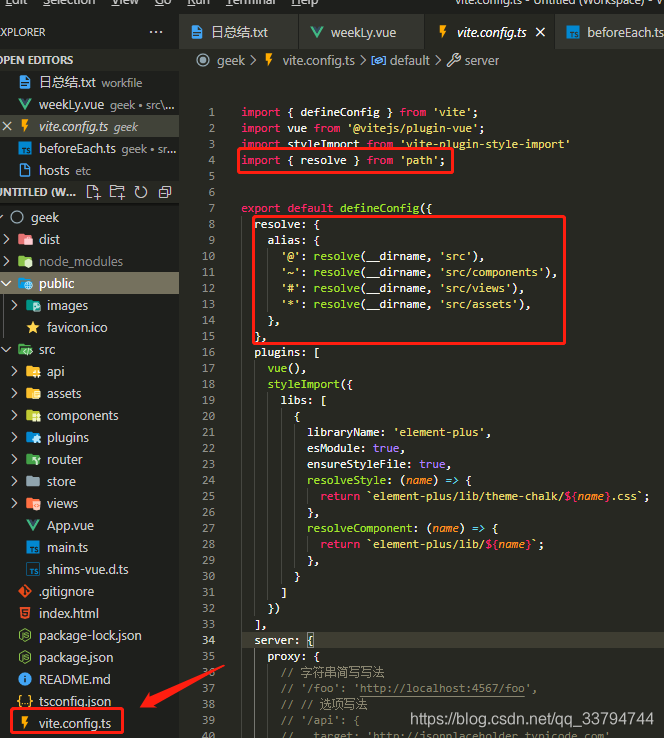Screen dimensions: 664x738
Task: Click the TS icon beside main.ts
Action: 33,547
